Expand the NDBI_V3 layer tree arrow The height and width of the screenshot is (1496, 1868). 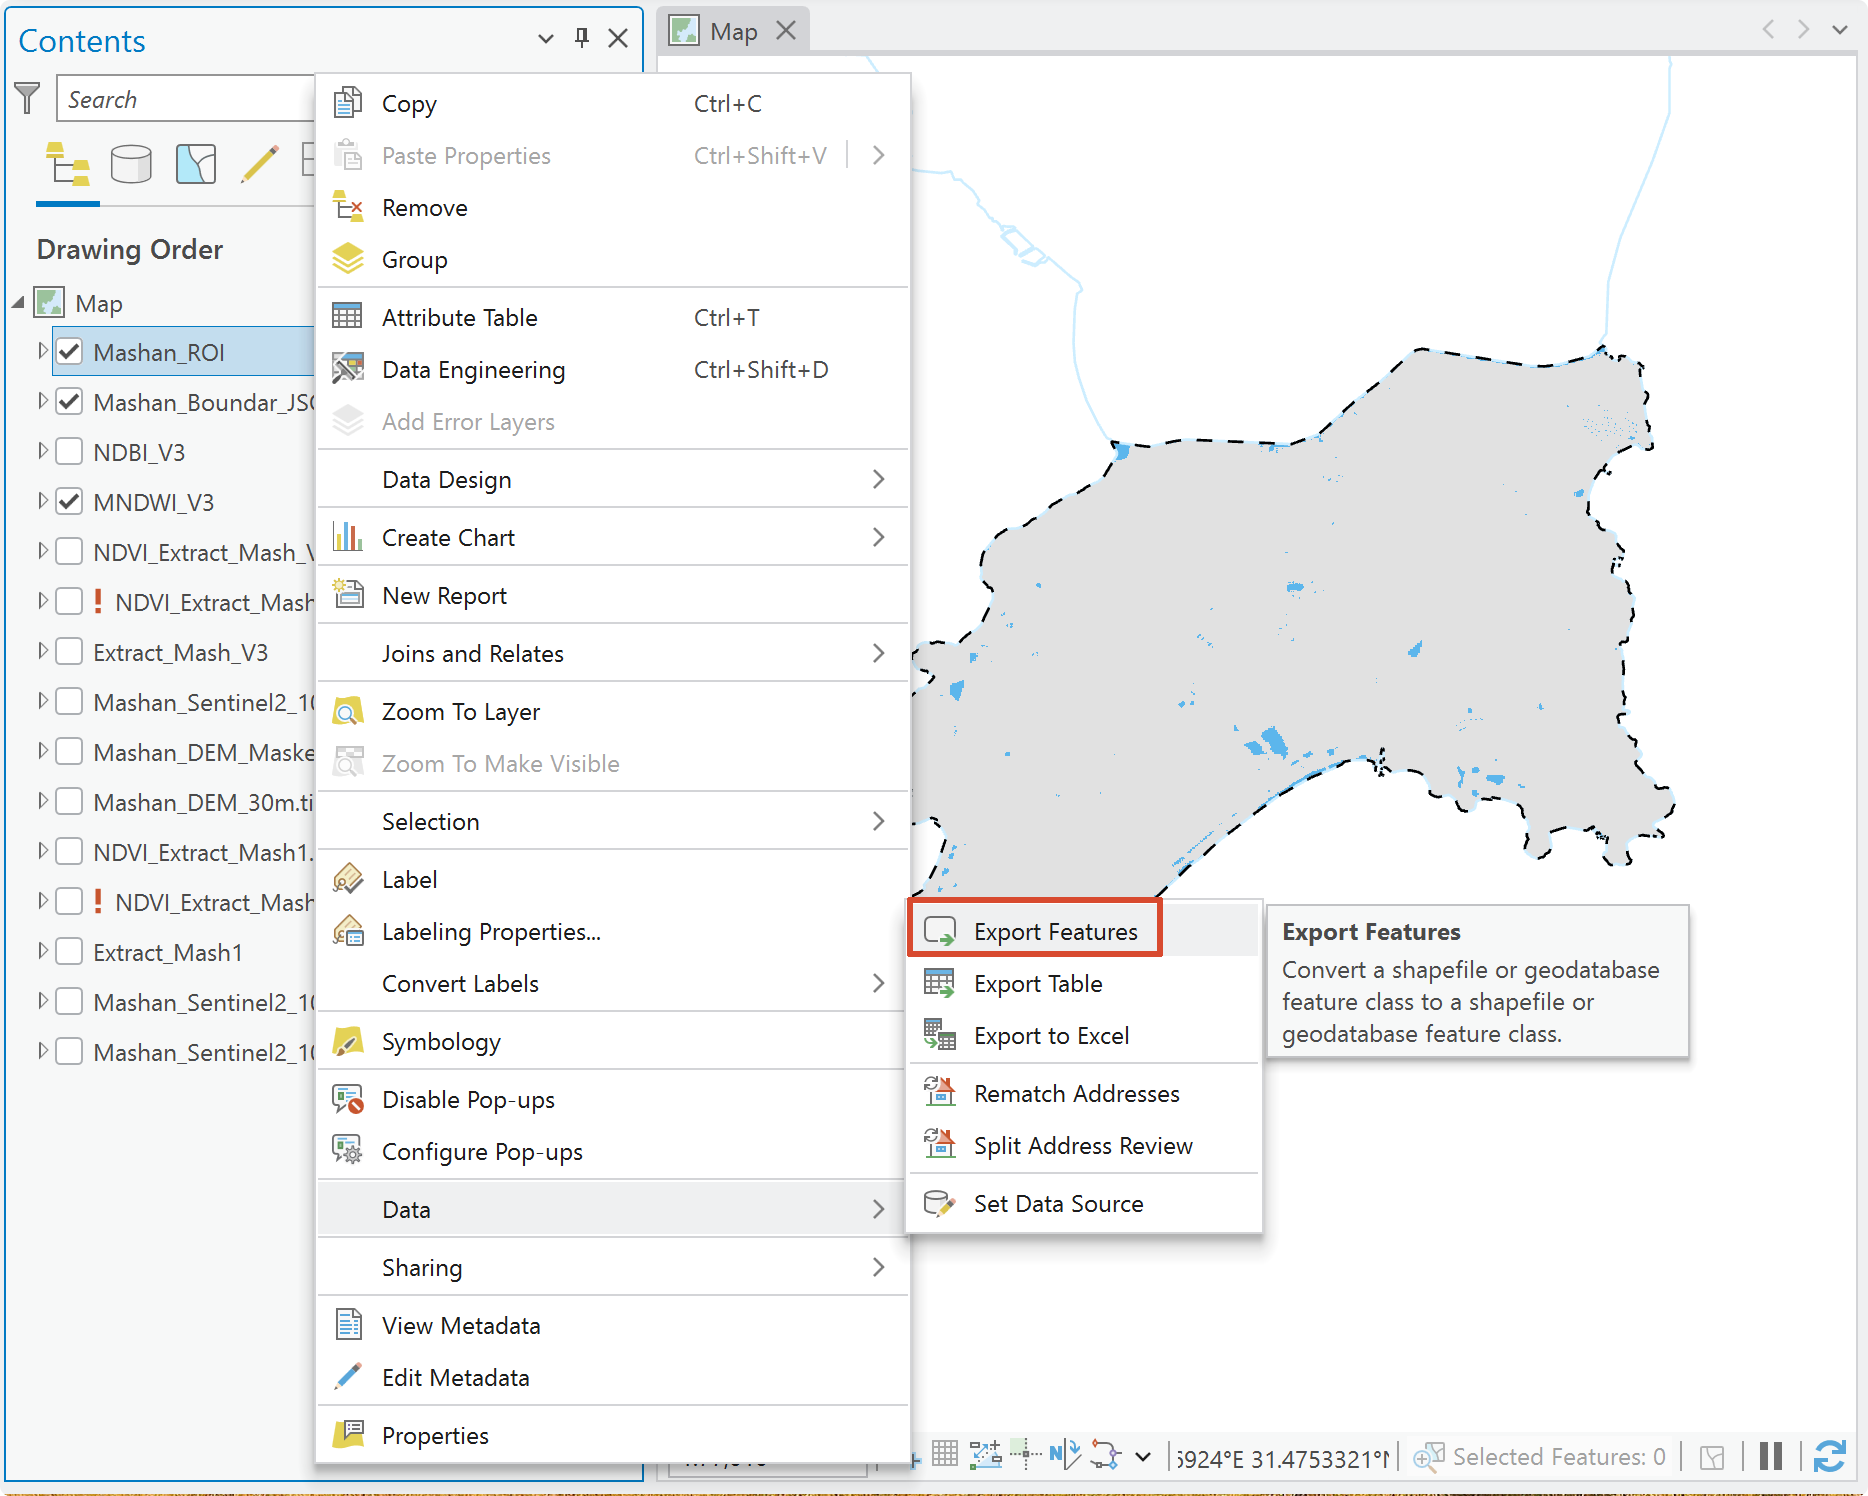(42, 451)
